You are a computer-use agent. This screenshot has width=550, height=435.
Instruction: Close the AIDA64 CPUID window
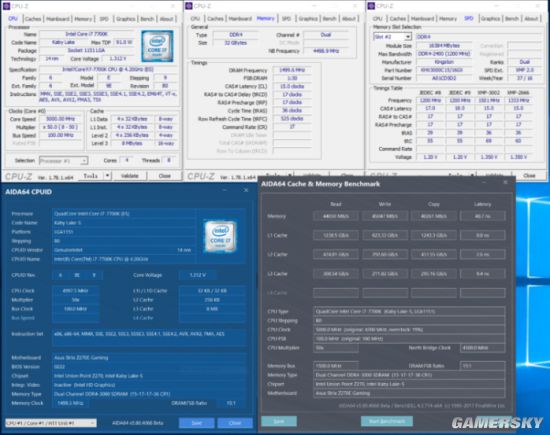(246, 190)
